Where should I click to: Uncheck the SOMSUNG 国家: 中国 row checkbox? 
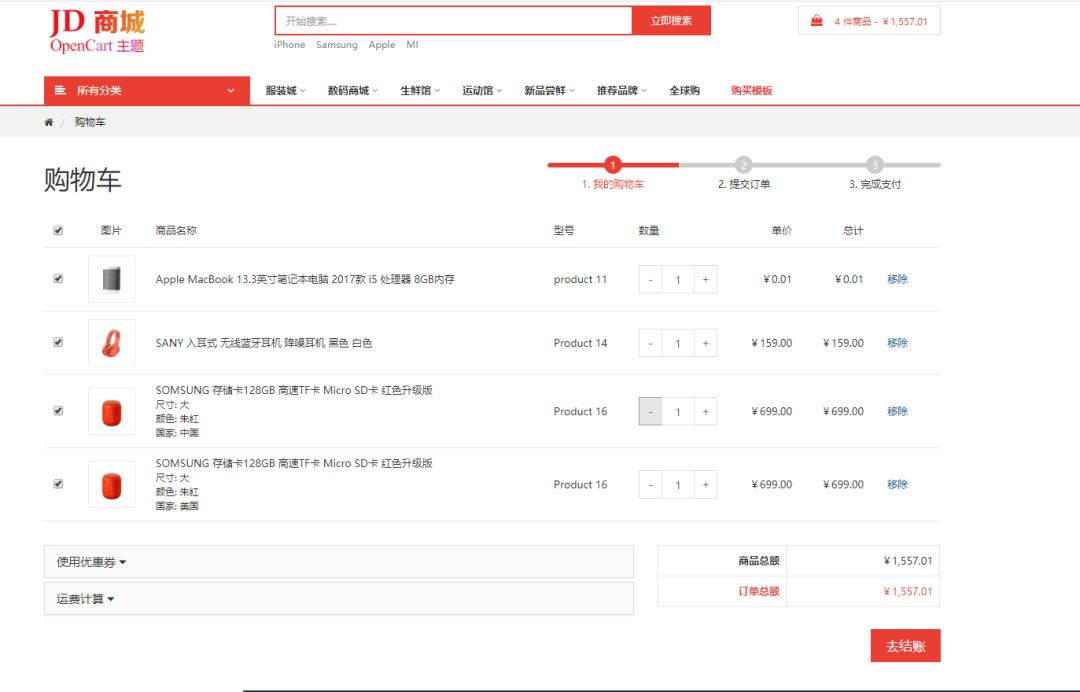58,410
